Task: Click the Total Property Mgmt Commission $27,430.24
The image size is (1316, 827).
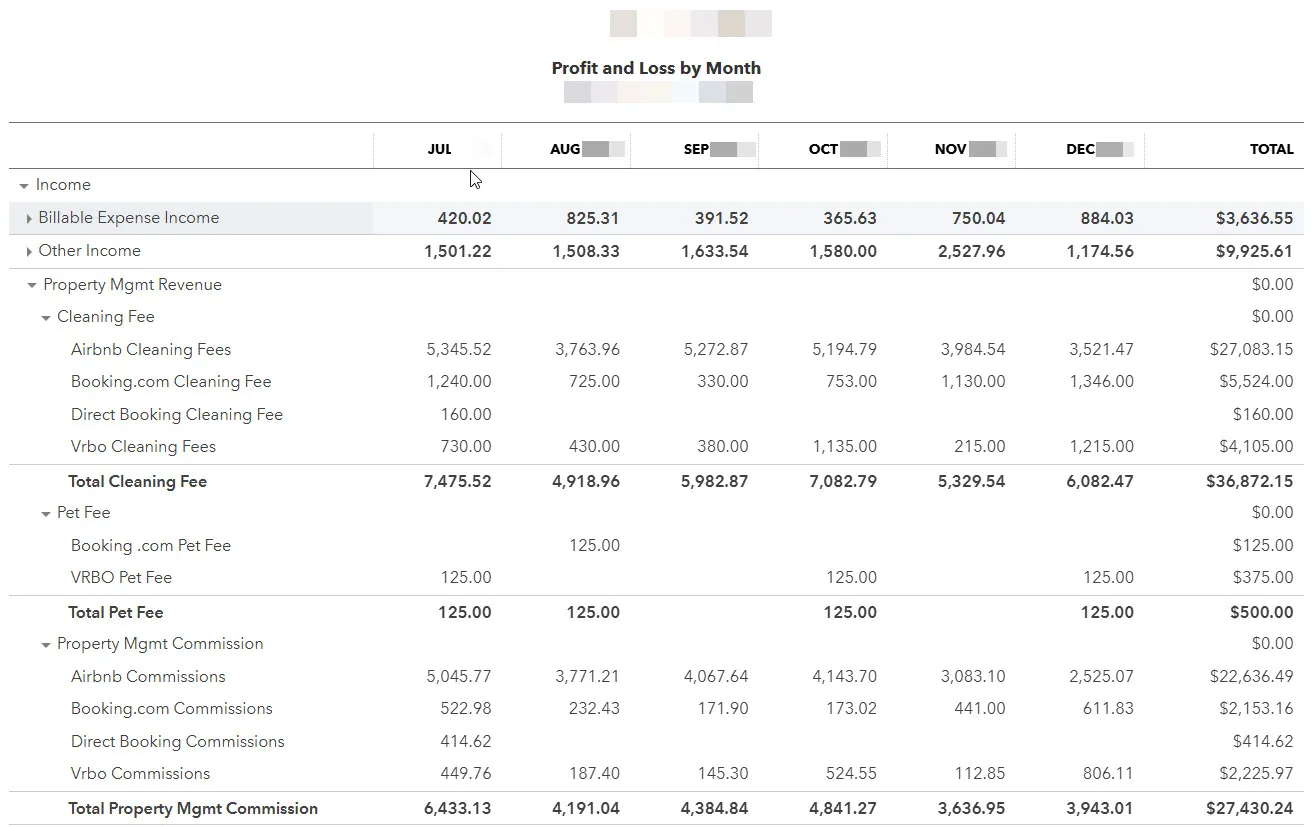Action: pos(1249,809)
